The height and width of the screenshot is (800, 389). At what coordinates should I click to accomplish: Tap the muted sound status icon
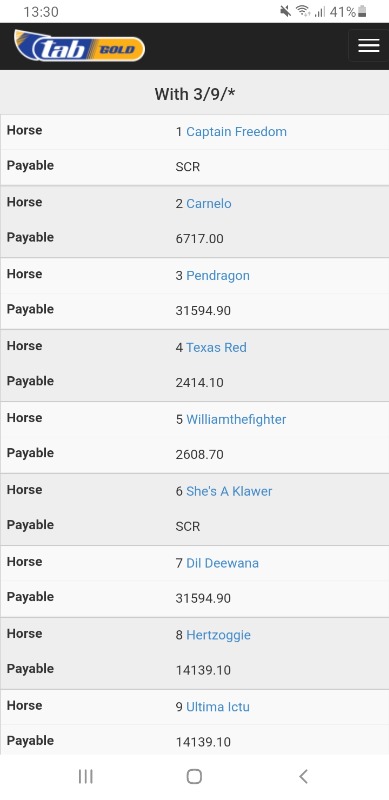click(x=286, y=11)
